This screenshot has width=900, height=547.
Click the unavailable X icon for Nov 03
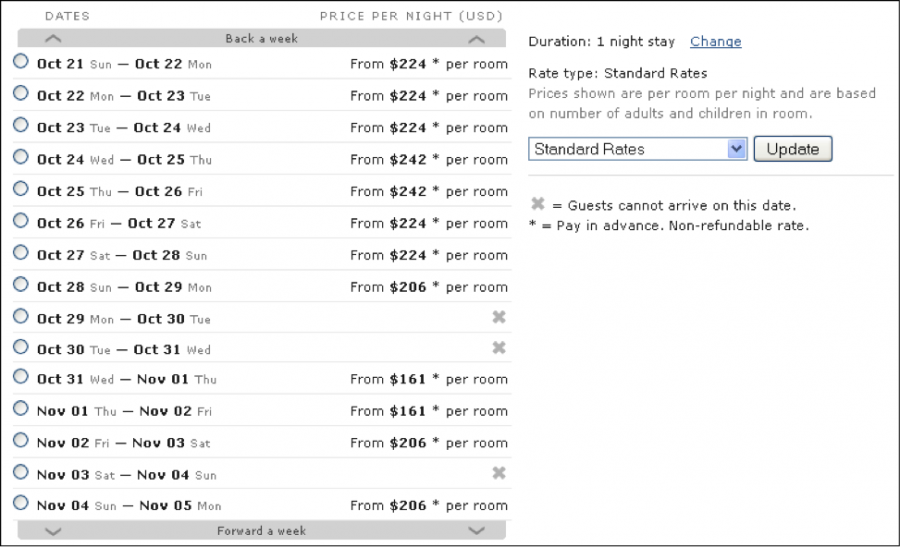pyautogui.click(x=499, y=473)
